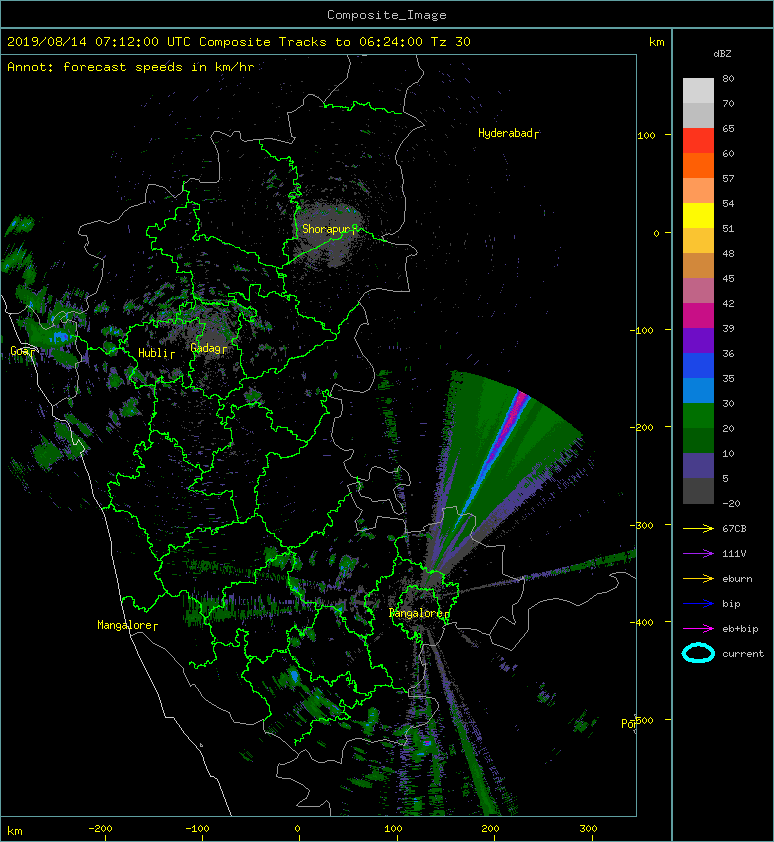Click the magenta eb+bip arrow legend icon
The image size is (774, 842).
coord(698,629)
